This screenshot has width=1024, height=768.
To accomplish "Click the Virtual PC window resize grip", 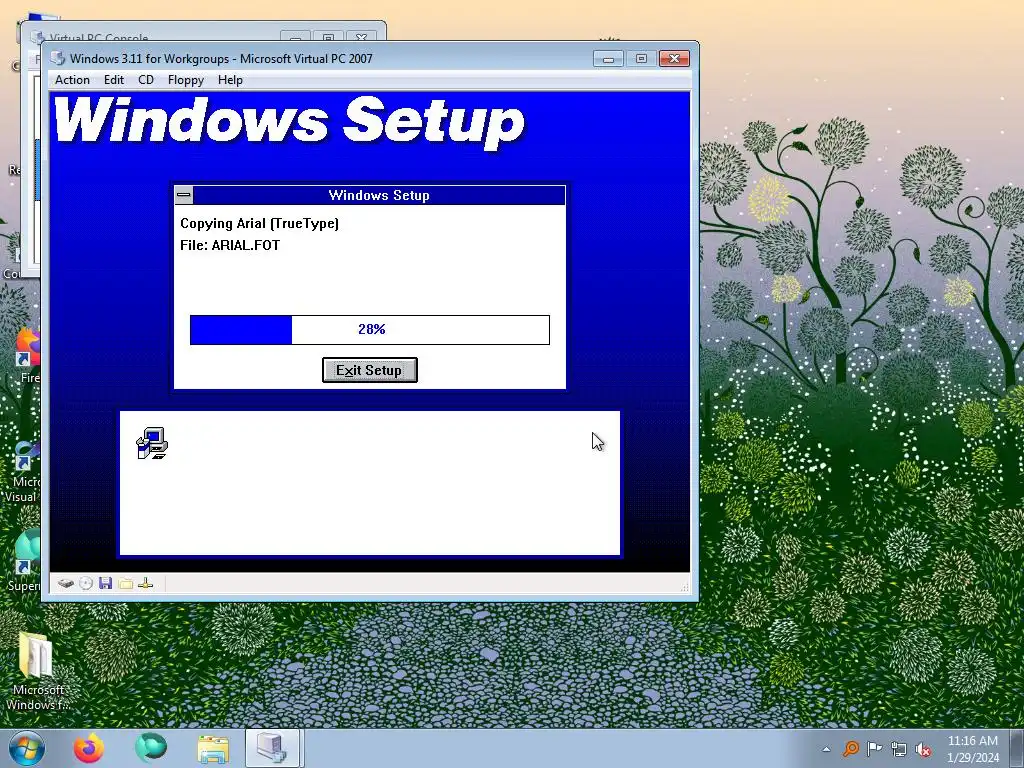I will (684, 587).
